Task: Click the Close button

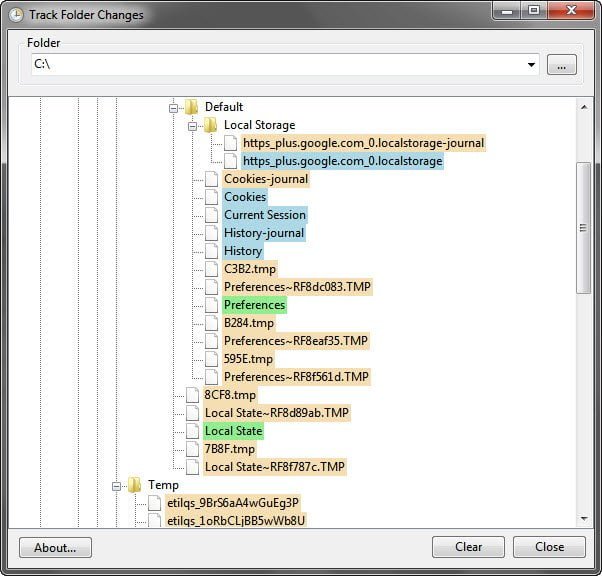Action: pos(549,547)
